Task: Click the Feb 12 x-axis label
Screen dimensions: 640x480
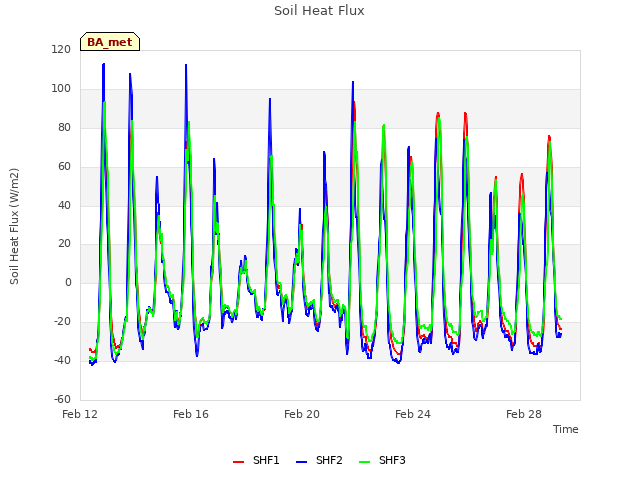Action: tap(80, 414)
